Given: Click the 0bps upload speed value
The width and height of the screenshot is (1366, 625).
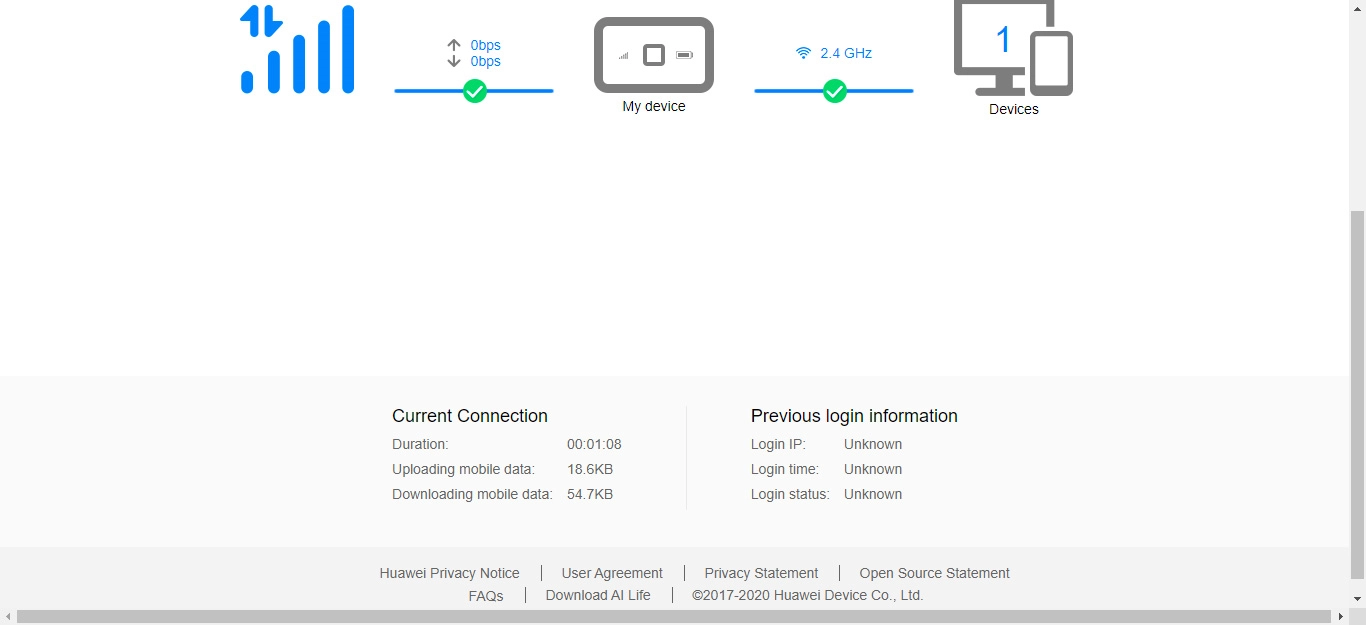Looking at the screenshot, I should click(486, 44).
